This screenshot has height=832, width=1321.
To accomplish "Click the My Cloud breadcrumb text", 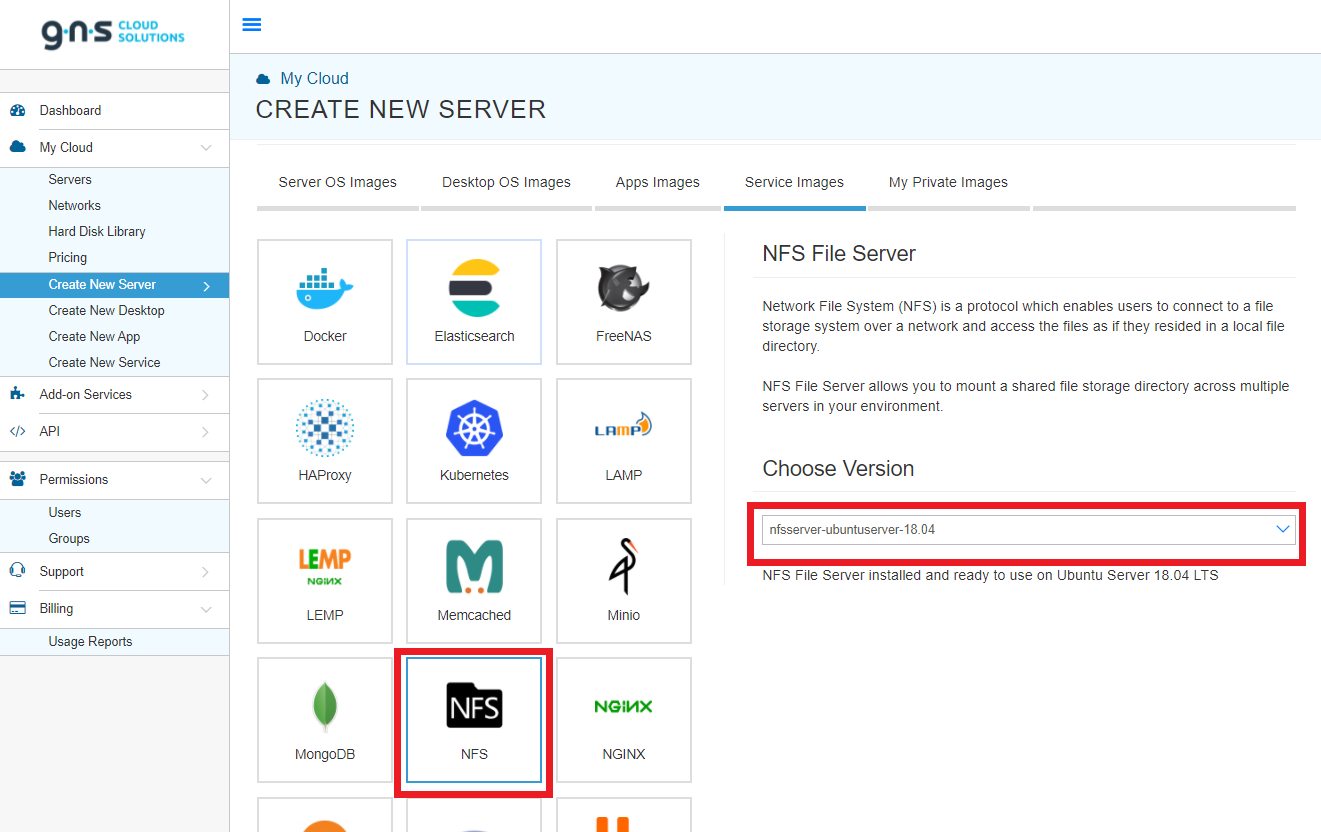I will click(x=315, y=79).
